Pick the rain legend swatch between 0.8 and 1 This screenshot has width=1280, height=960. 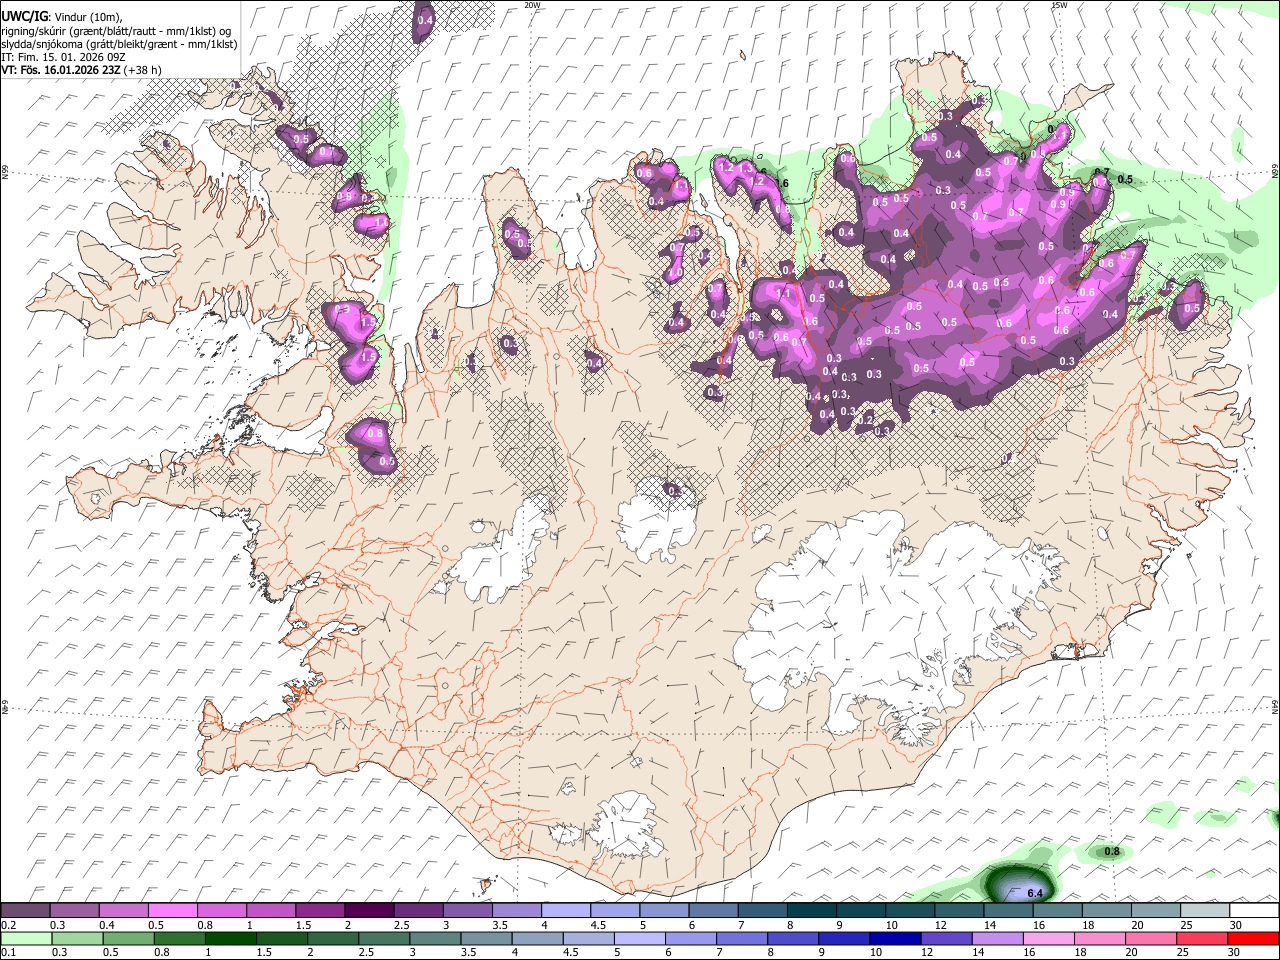click(x=179, y=938)
